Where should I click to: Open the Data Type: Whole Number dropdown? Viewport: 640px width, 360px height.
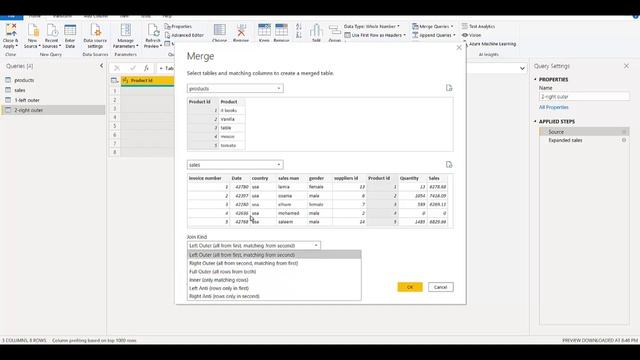coord(372,27)
